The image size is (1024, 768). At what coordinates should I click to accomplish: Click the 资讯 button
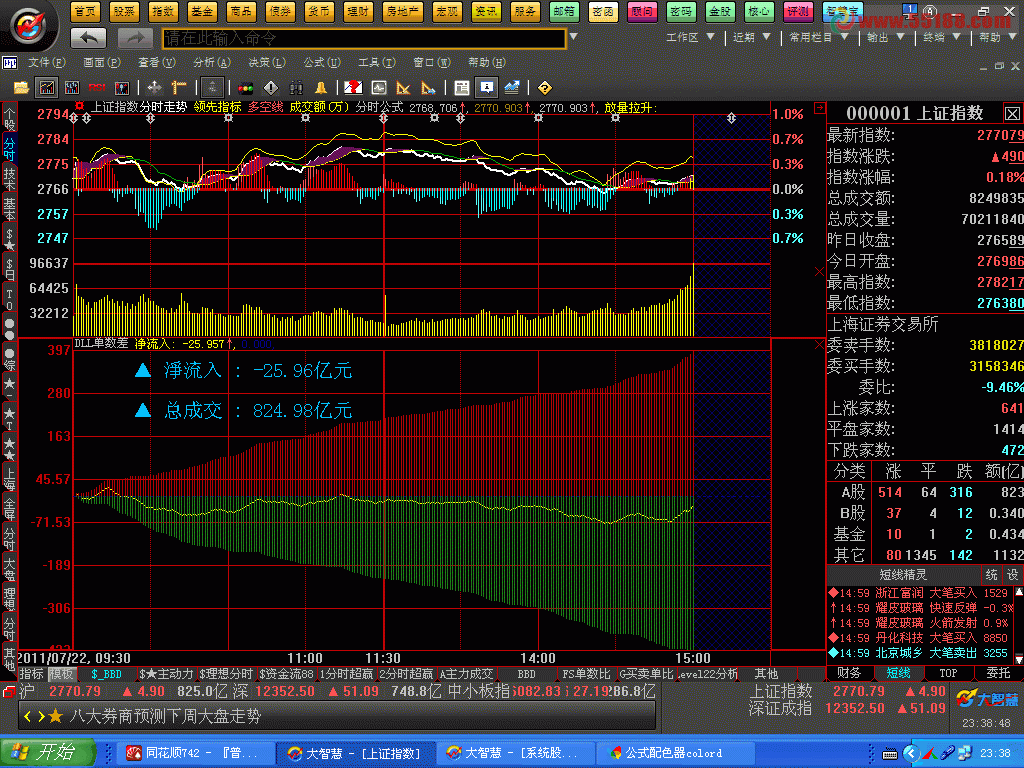487,11
